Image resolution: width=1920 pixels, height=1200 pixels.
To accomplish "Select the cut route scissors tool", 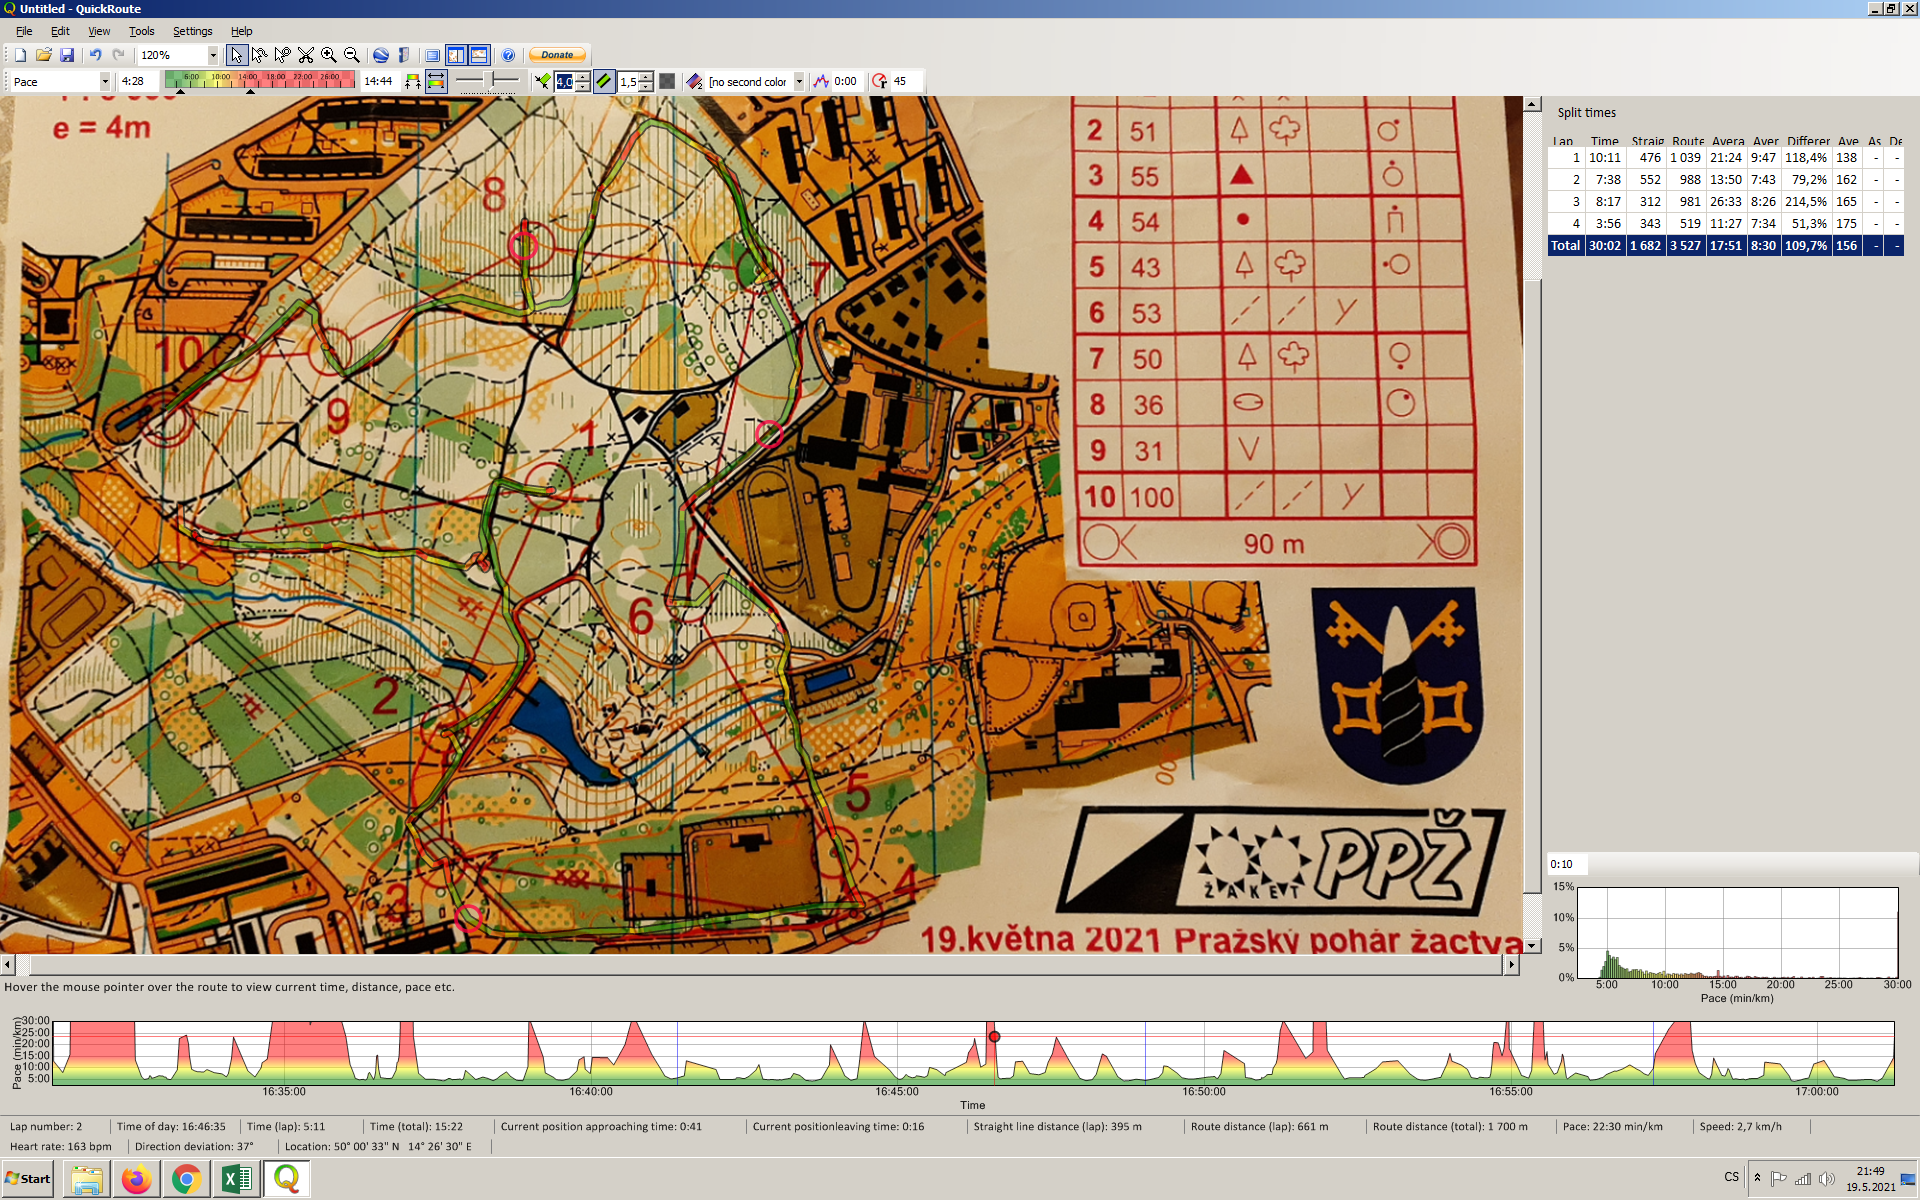I will pos(306,55).
